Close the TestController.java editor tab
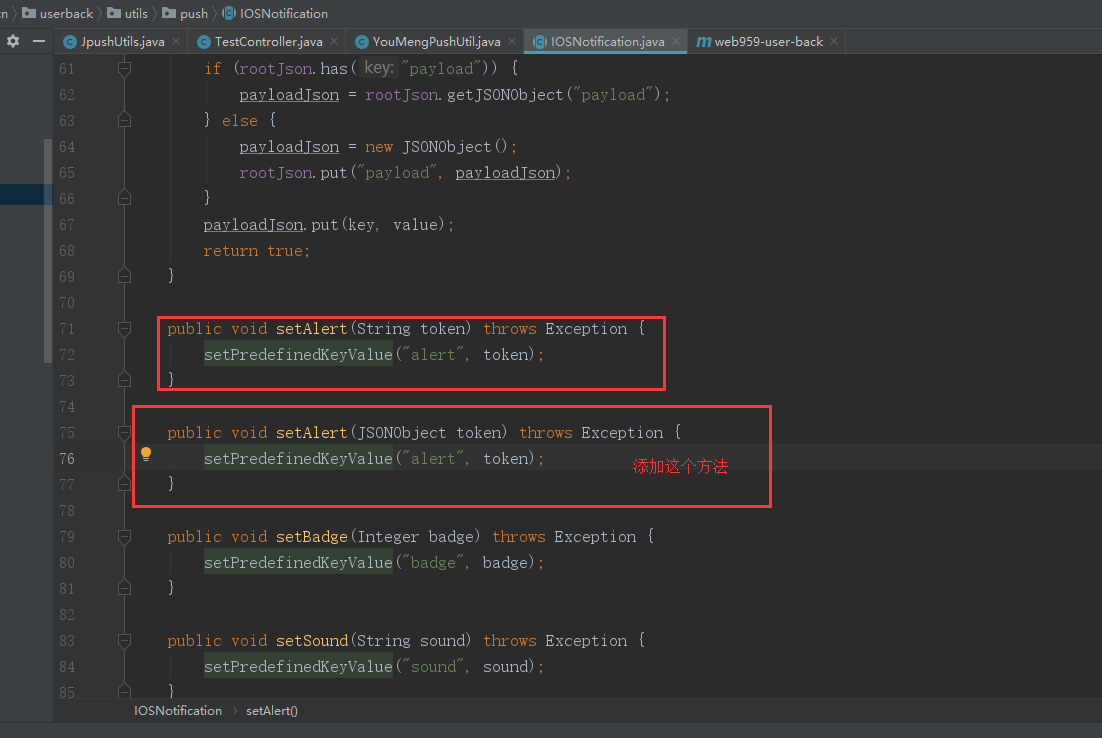Screen dimensions: 1102x738 tap(334, 41)
